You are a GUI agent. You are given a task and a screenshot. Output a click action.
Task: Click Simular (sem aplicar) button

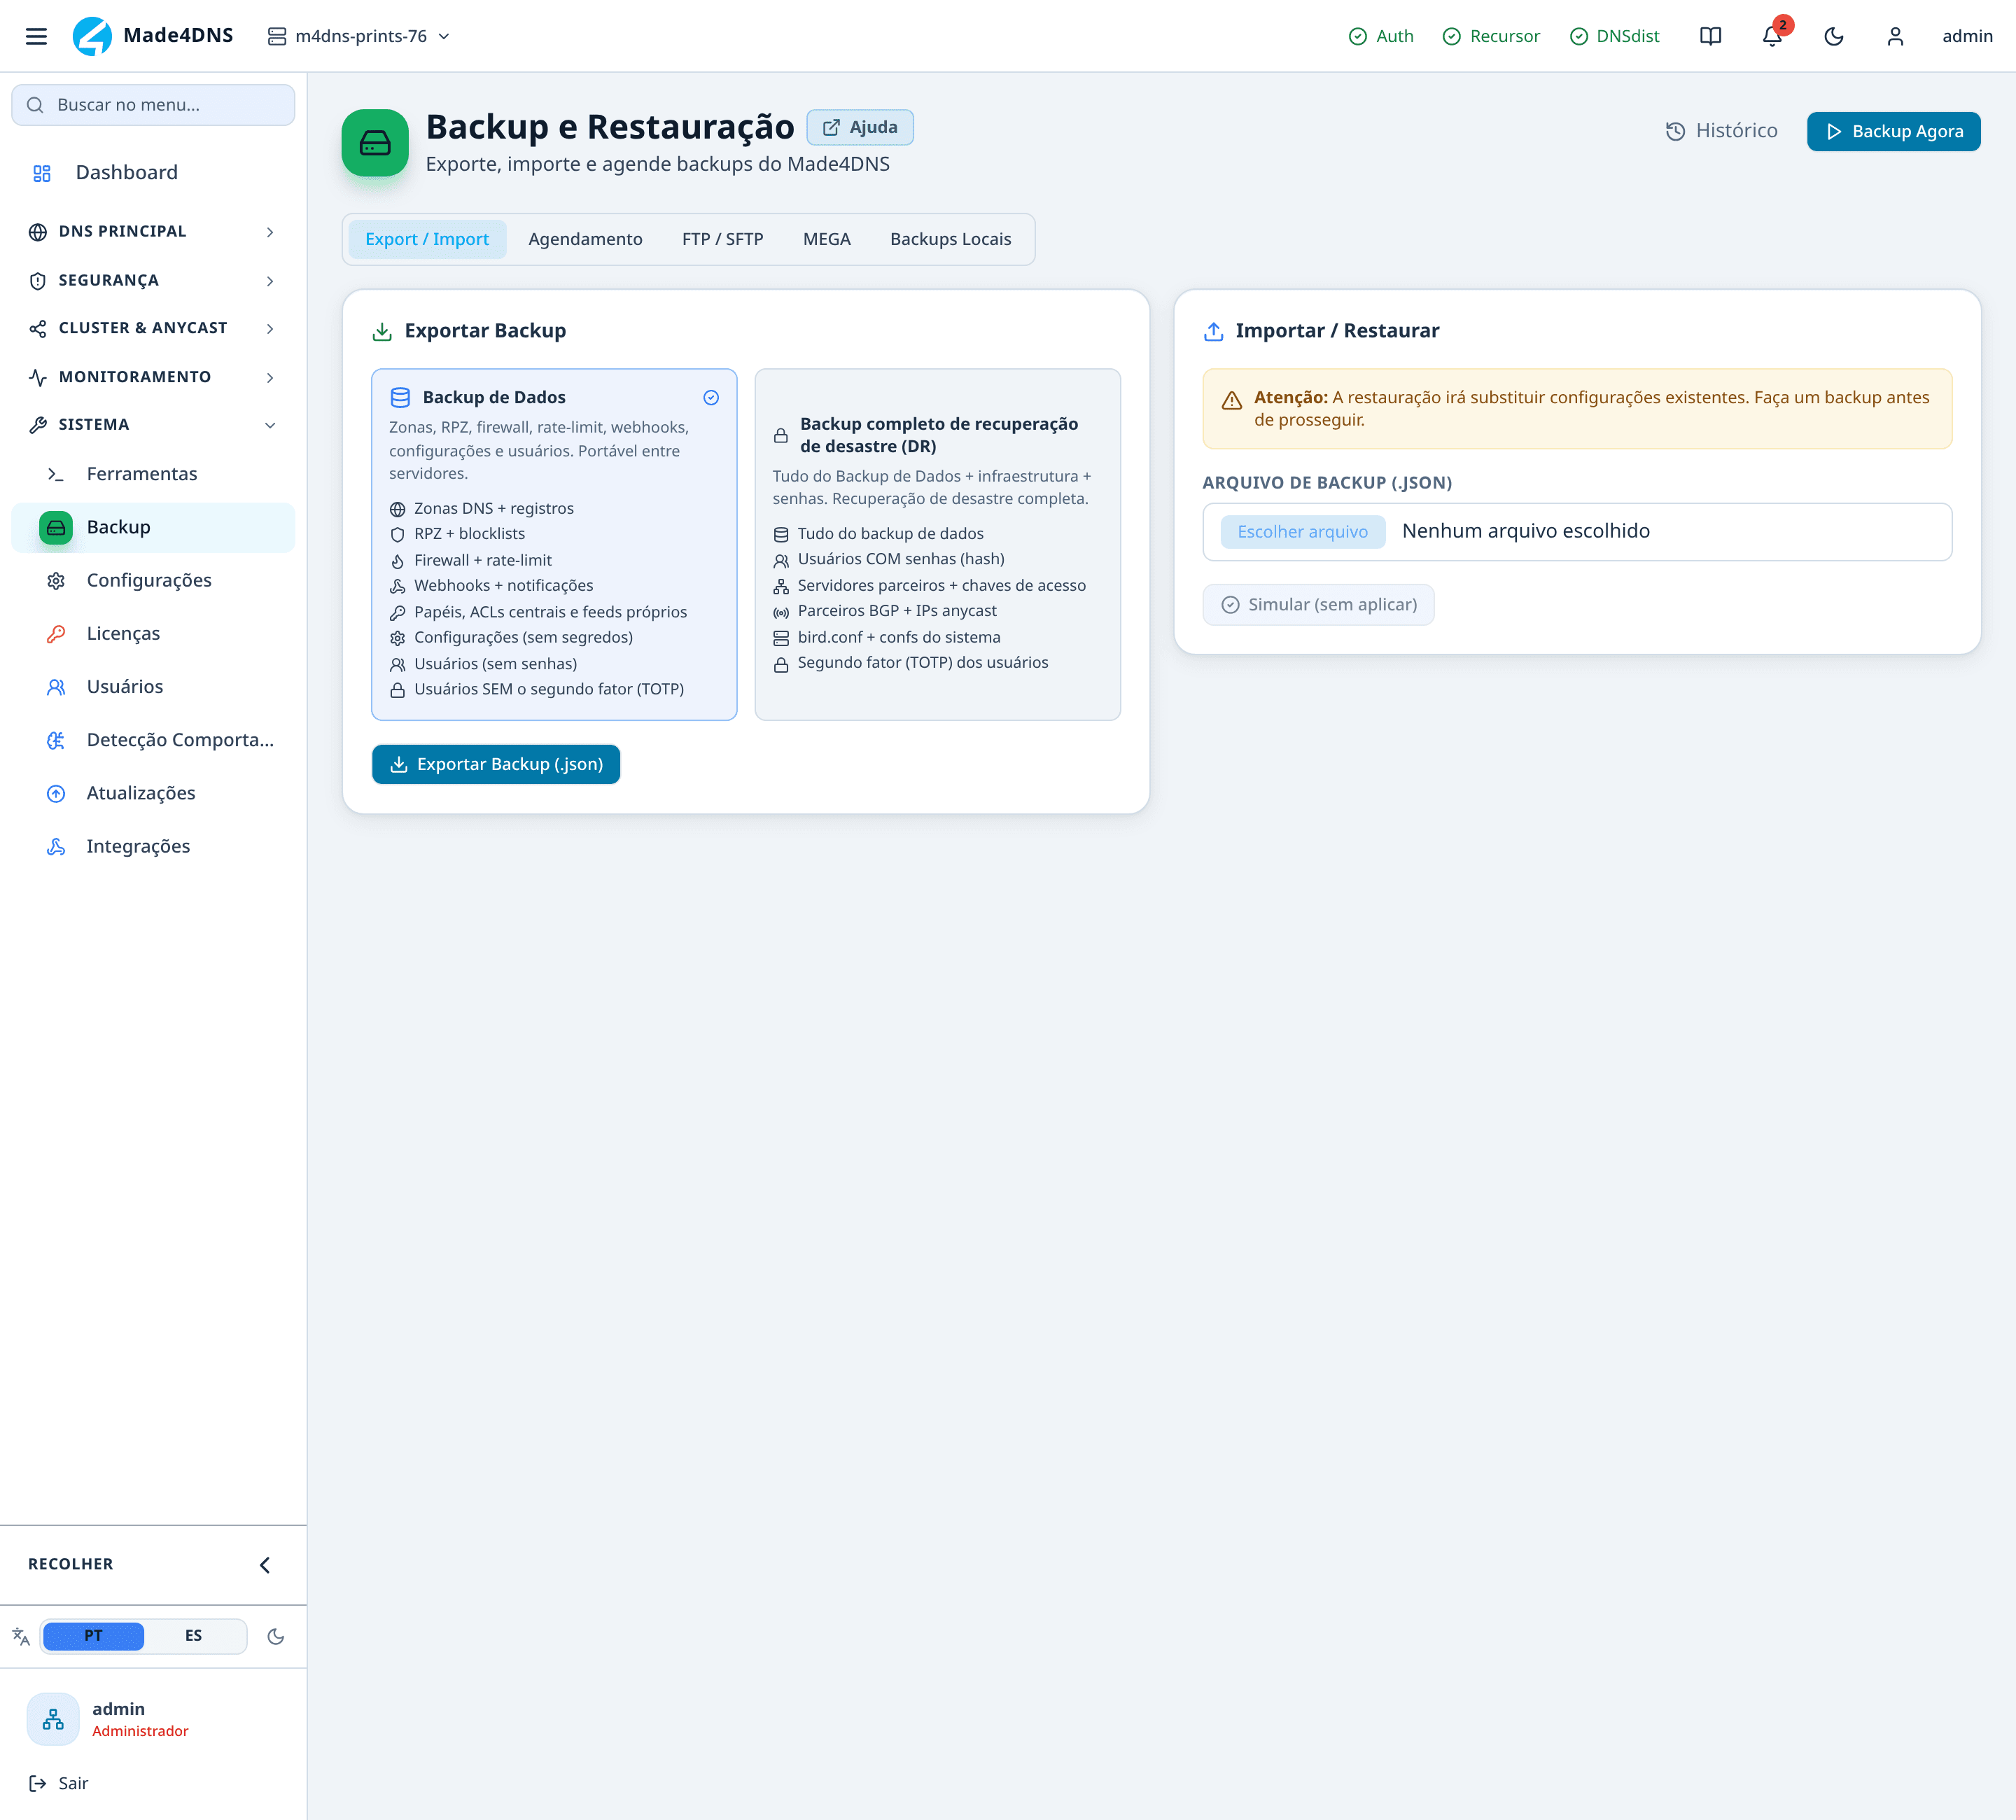click(x=1318, y=605)
